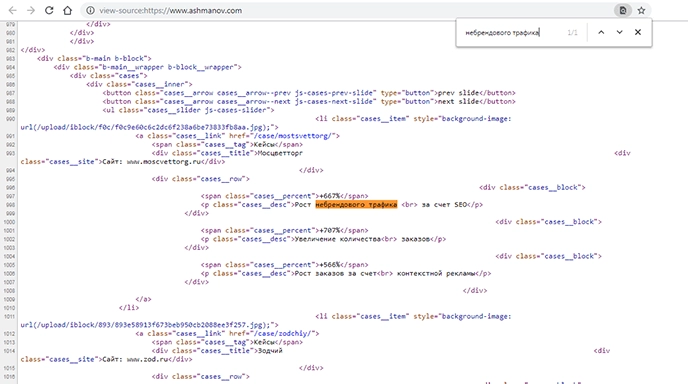The height and width of the screenshot is (384, 688).
Task: Click the text контекстной рекламы
Action: [x=437, y=273]
